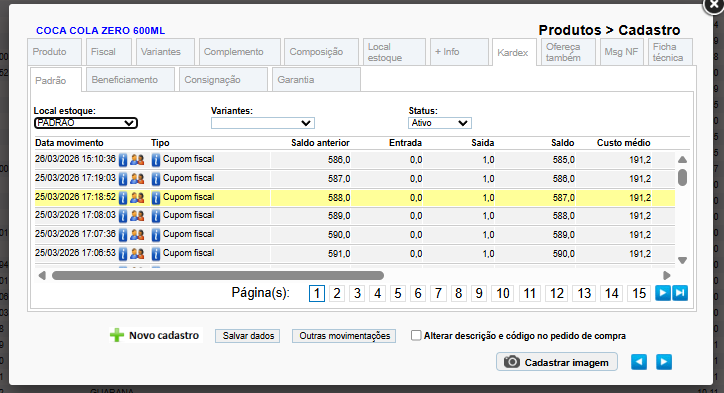Click the info icon beside 25/03/2026 17:18:52 date
The width and height of the screenshot is (724, 393).
(123, 198)
